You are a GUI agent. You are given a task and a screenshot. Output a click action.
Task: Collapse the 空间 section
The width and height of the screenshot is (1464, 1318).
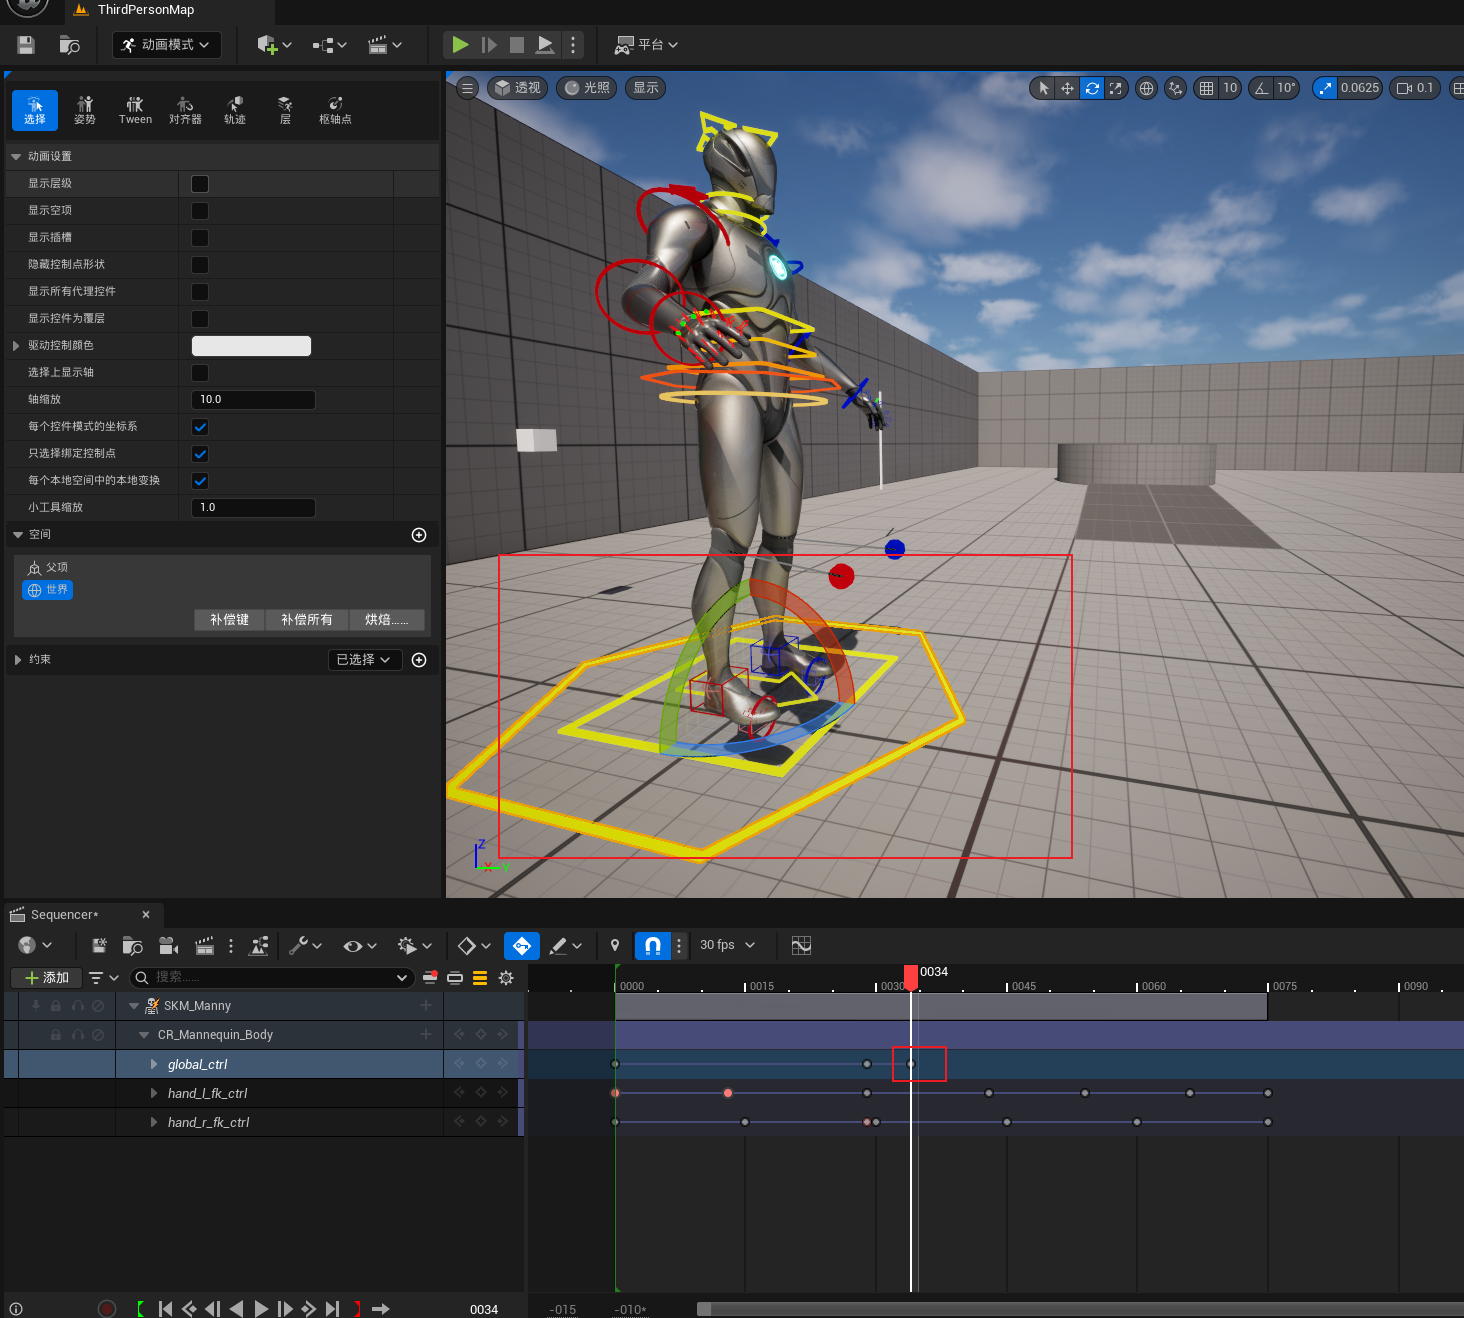18,535
